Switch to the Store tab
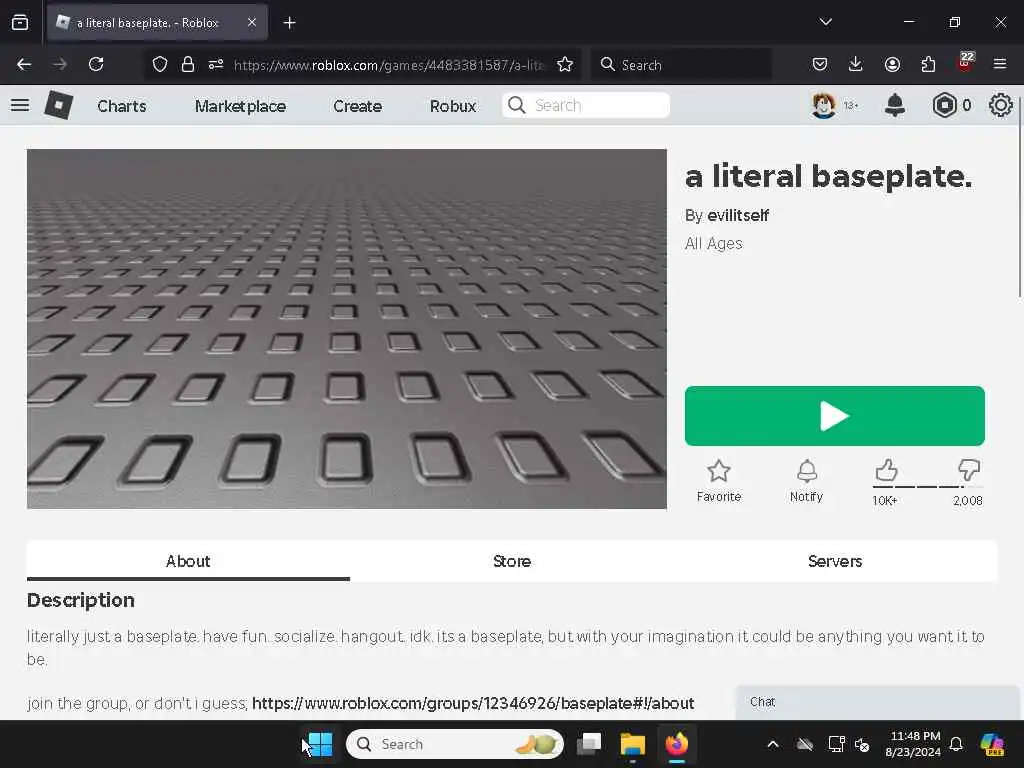Viewport: 1024px width, 768px height. [512, 561]
